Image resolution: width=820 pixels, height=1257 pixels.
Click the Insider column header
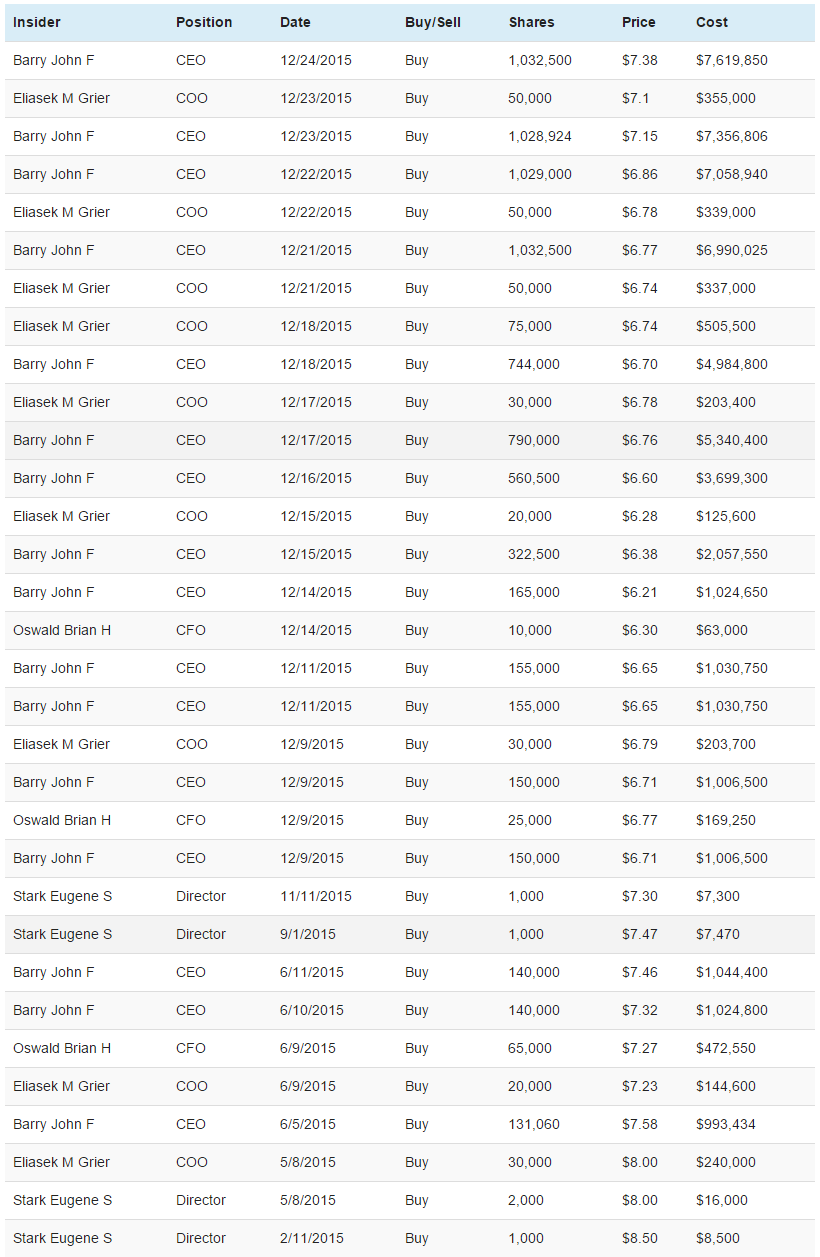37,22
